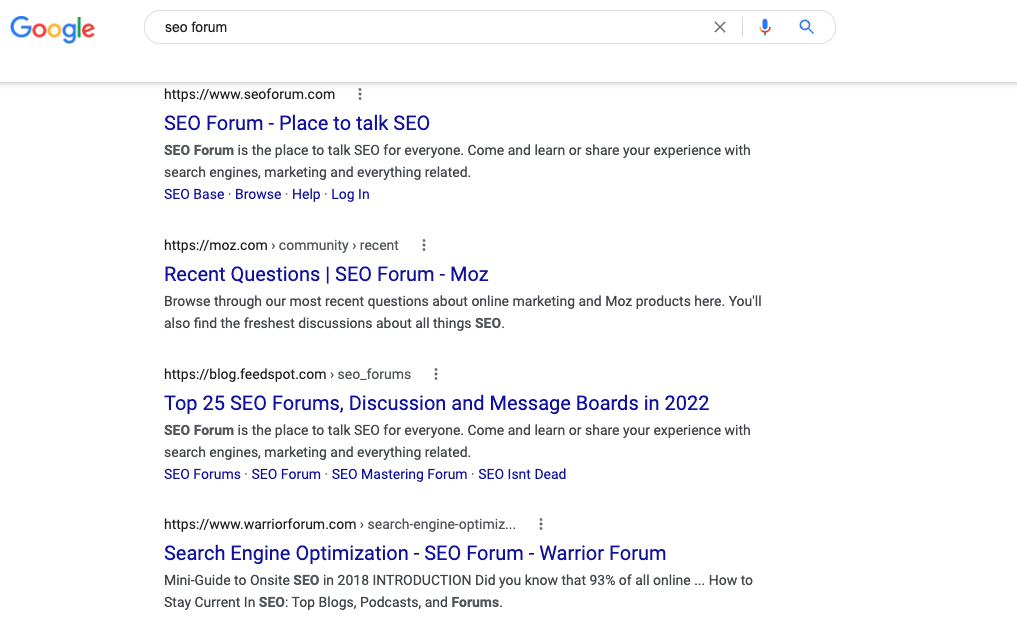Open the three-dot menu beside blog.feedspot.com result
Viewport: 1017px width, 629px height.
click(x=436, y=374)
